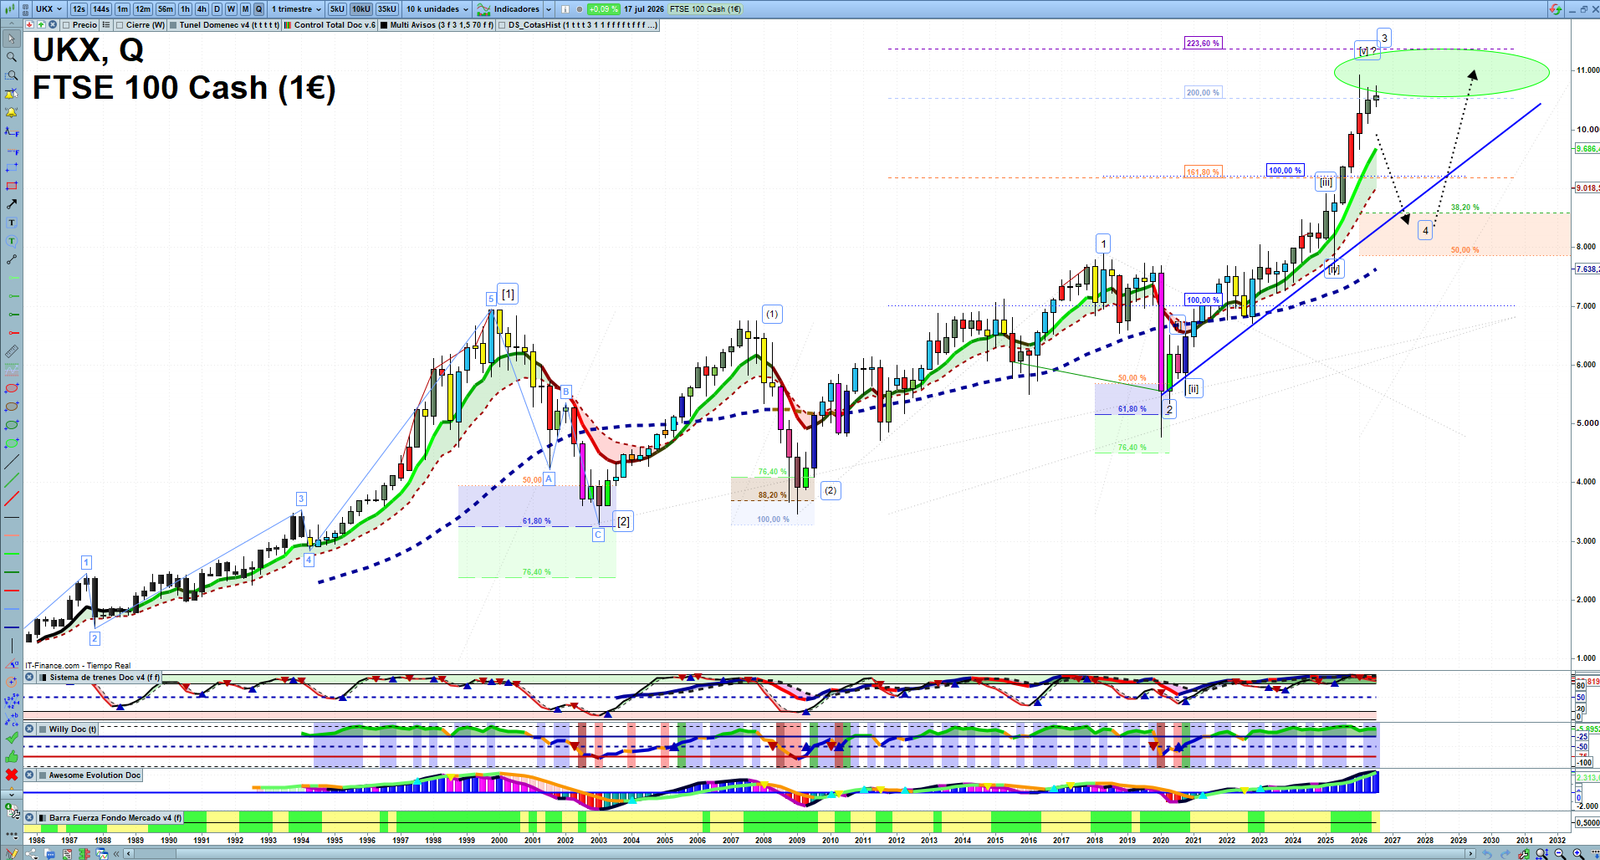This screenshot has height=860, width=1600.
Task: Select the Q quarterly timeframe
Action: [259, 9]
